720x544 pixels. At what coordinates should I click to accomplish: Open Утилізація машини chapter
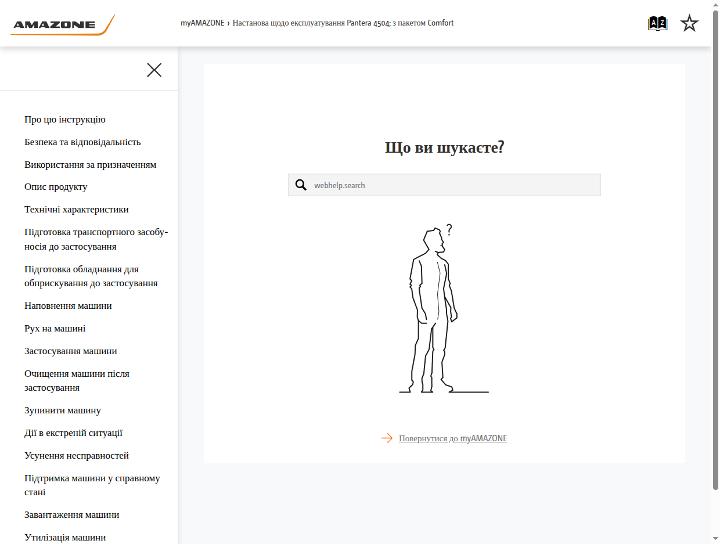[x=65, y=537]
